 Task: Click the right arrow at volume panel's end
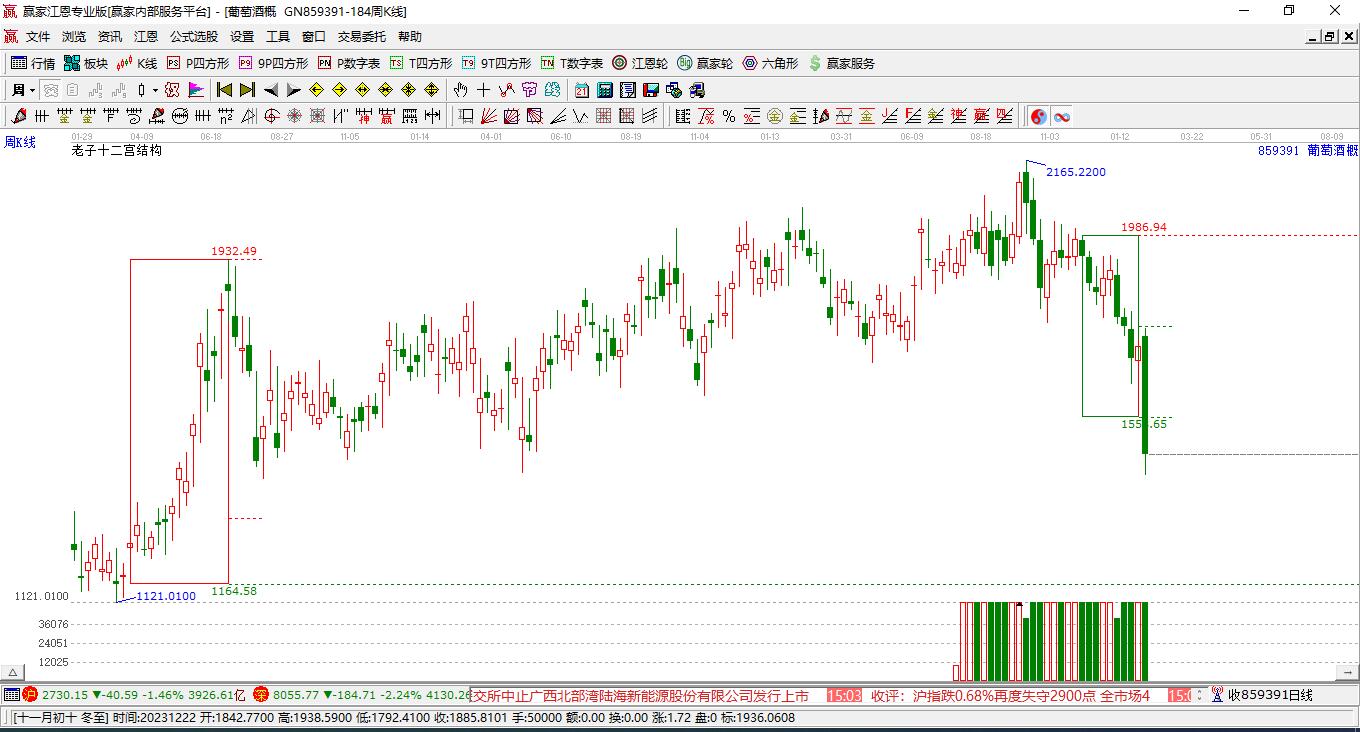click(1349, 673)
